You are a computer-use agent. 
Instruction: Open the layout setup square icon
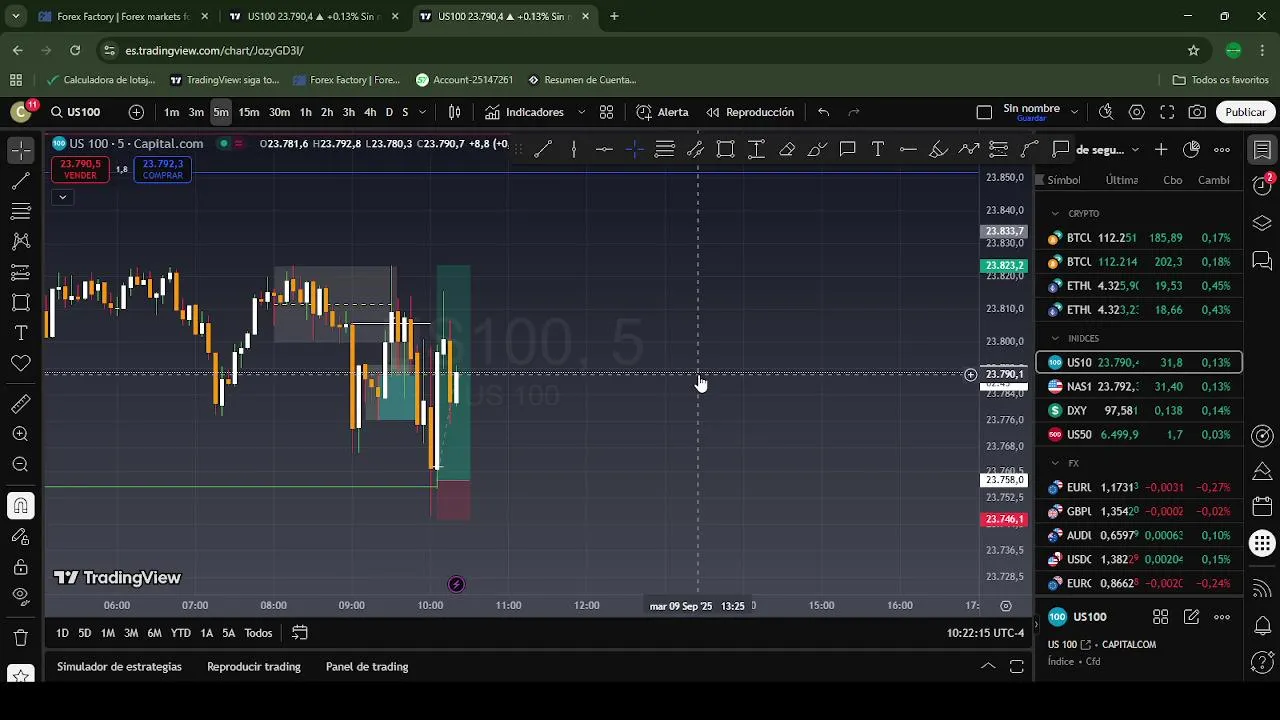(984, 112)
